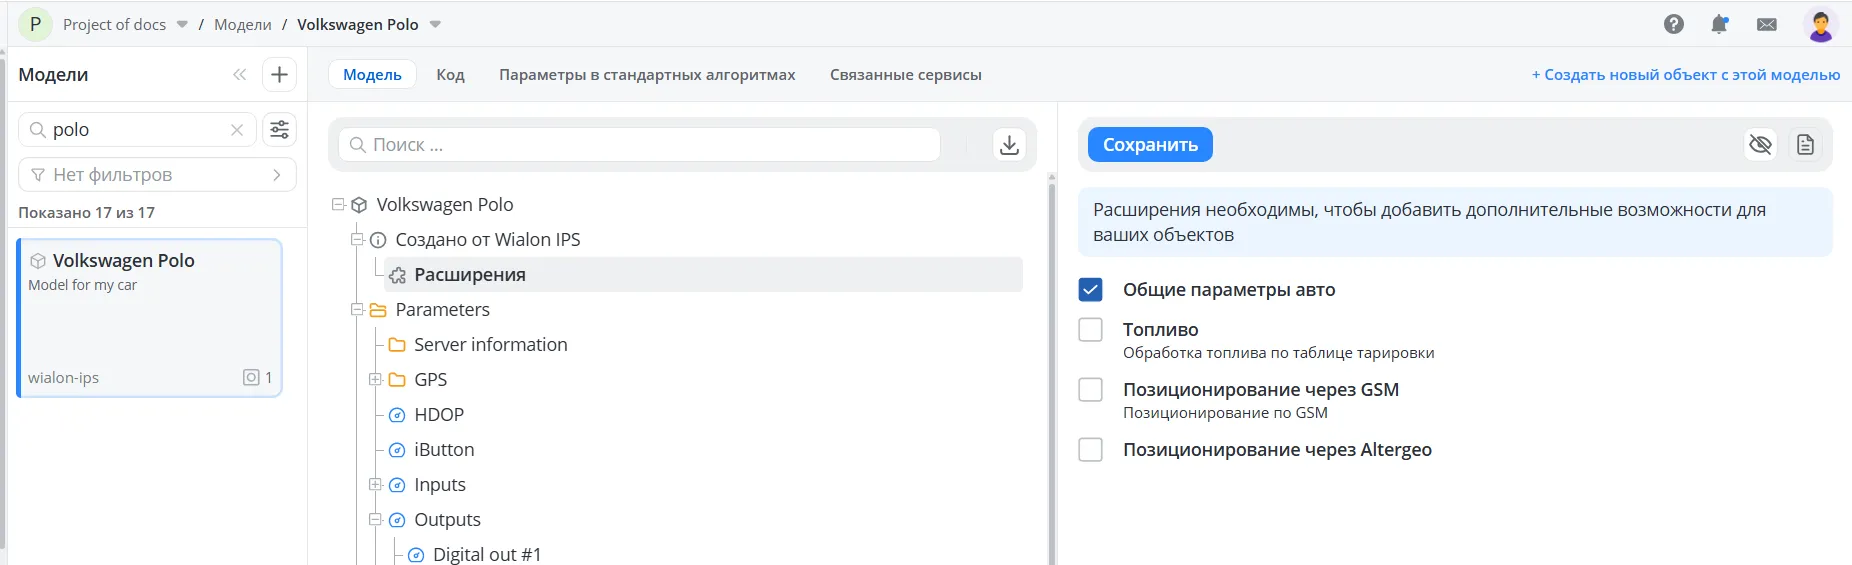Open the user avatar menu

(1821, 25)
